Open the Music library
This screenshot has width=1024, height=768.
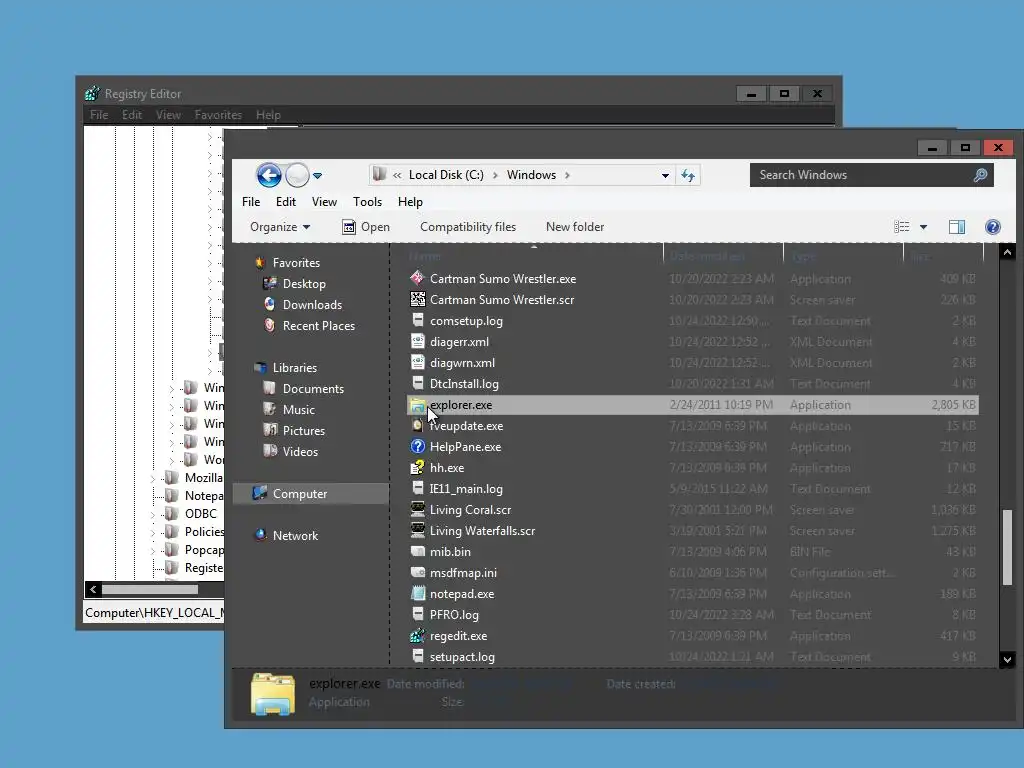[298, 409]
